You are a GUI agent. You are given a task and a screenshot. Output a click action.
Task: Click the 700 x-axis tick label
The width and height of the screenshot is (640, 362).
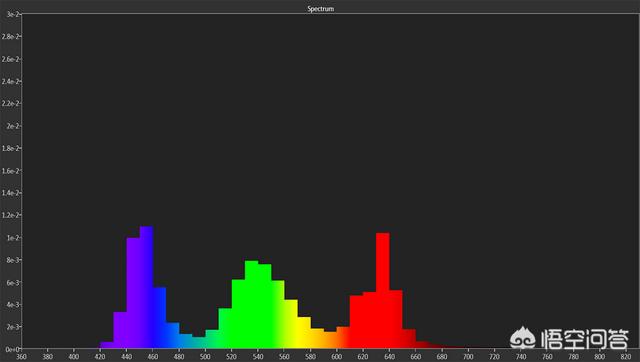[468, 357]
